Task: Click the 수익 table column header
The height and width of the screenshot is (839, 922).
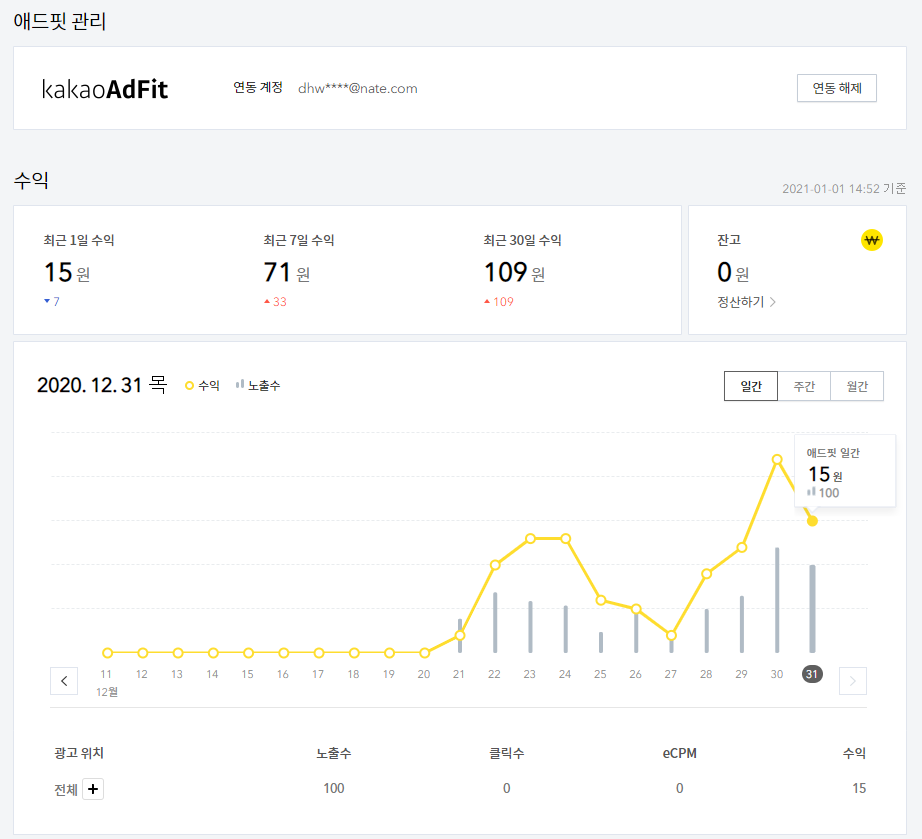Action: (854, 753)
